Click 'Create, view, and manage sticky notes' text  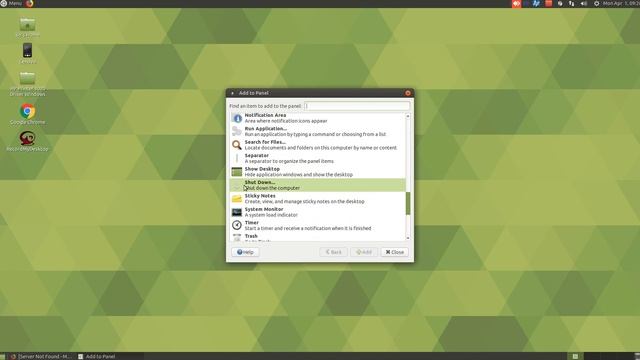pyautogui.click(x=304, y=201)
